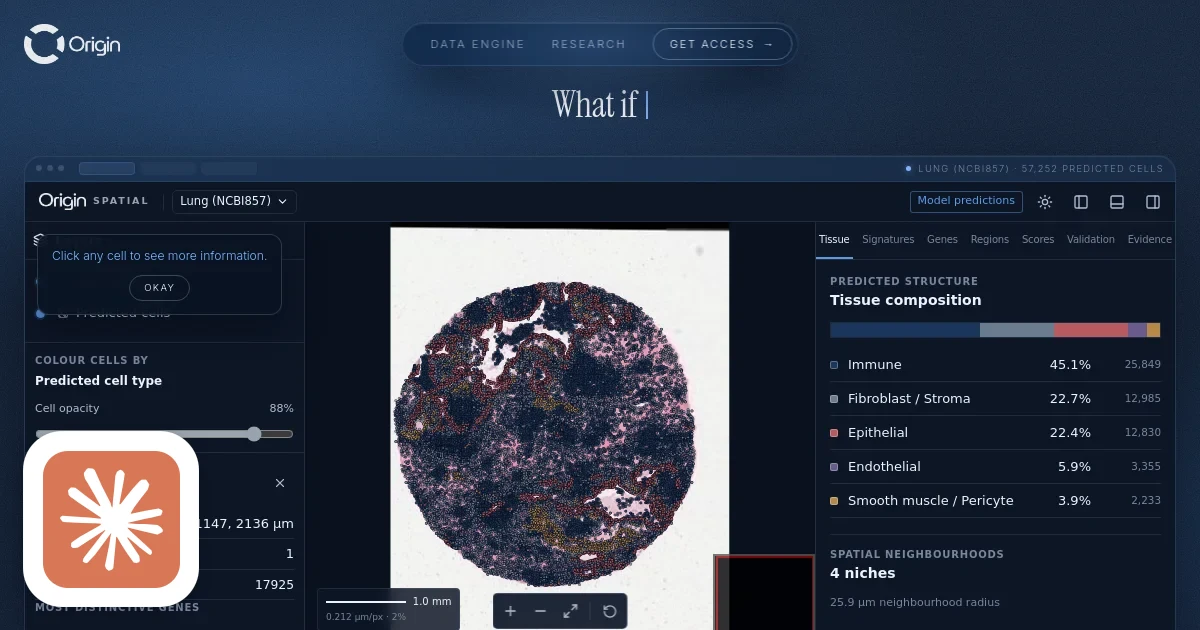The image size is (1200, 630).
Task: Click the 12,985 cell count value
Action: [x=1143, y=399]
